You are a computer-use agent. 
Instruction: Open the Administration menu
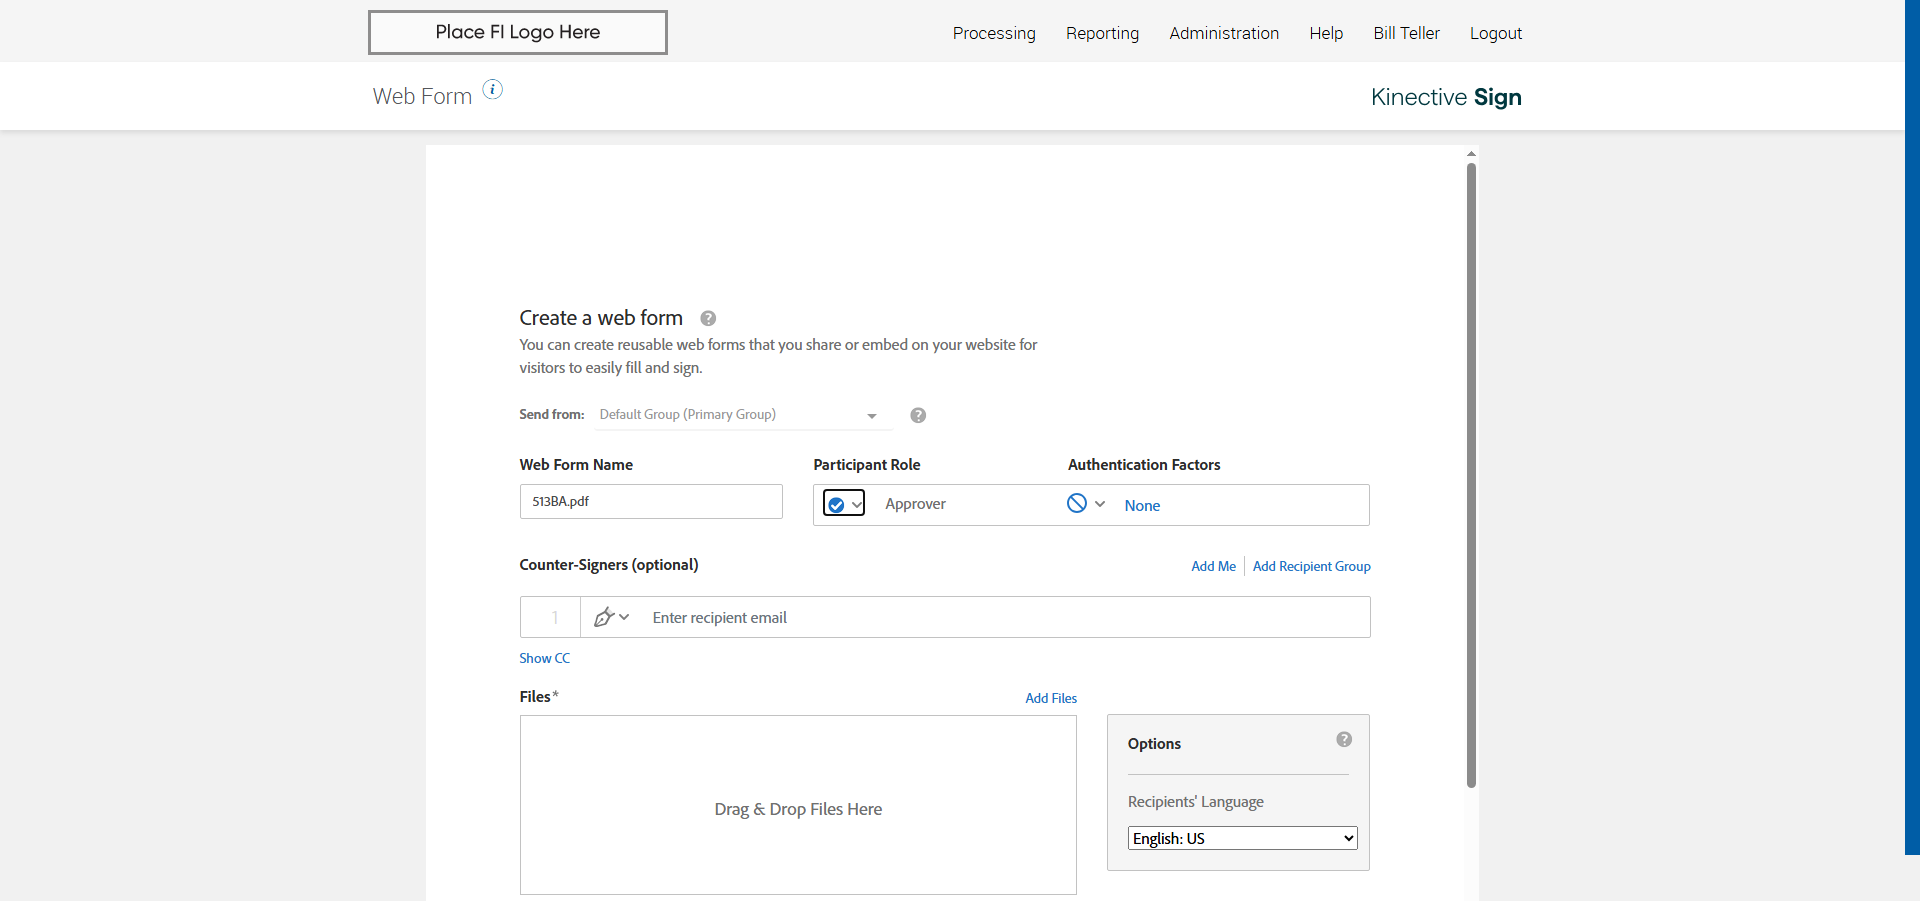coord(1224,34)
